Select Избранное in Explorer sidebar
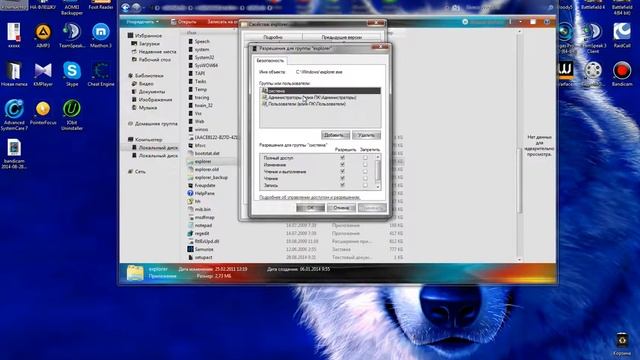The image size is (640, 360). [x=145, y=36]
